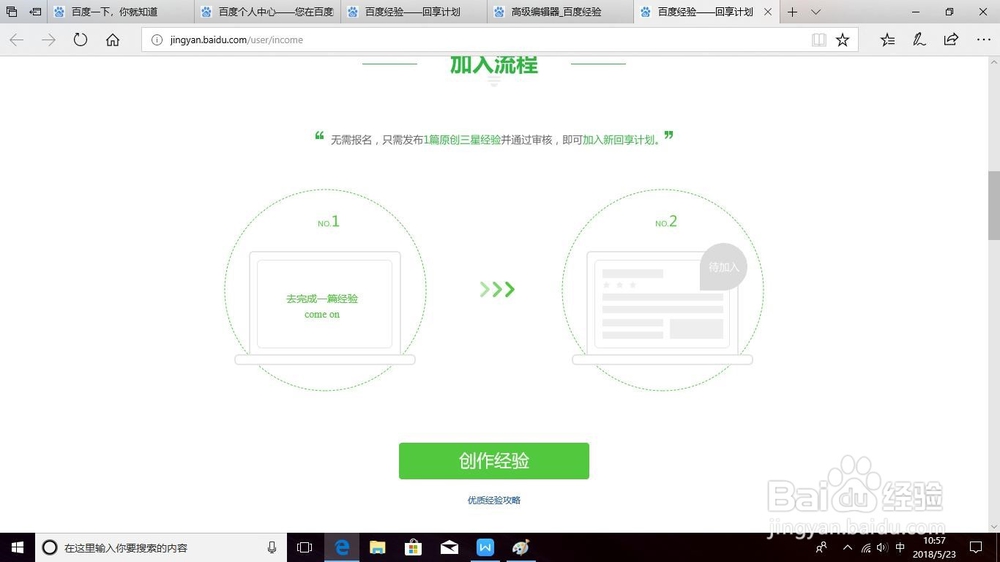Viewport: 1000px width, 562px height.
Task: Open the 优质经验攻略 link
Action: coord(494,500)
